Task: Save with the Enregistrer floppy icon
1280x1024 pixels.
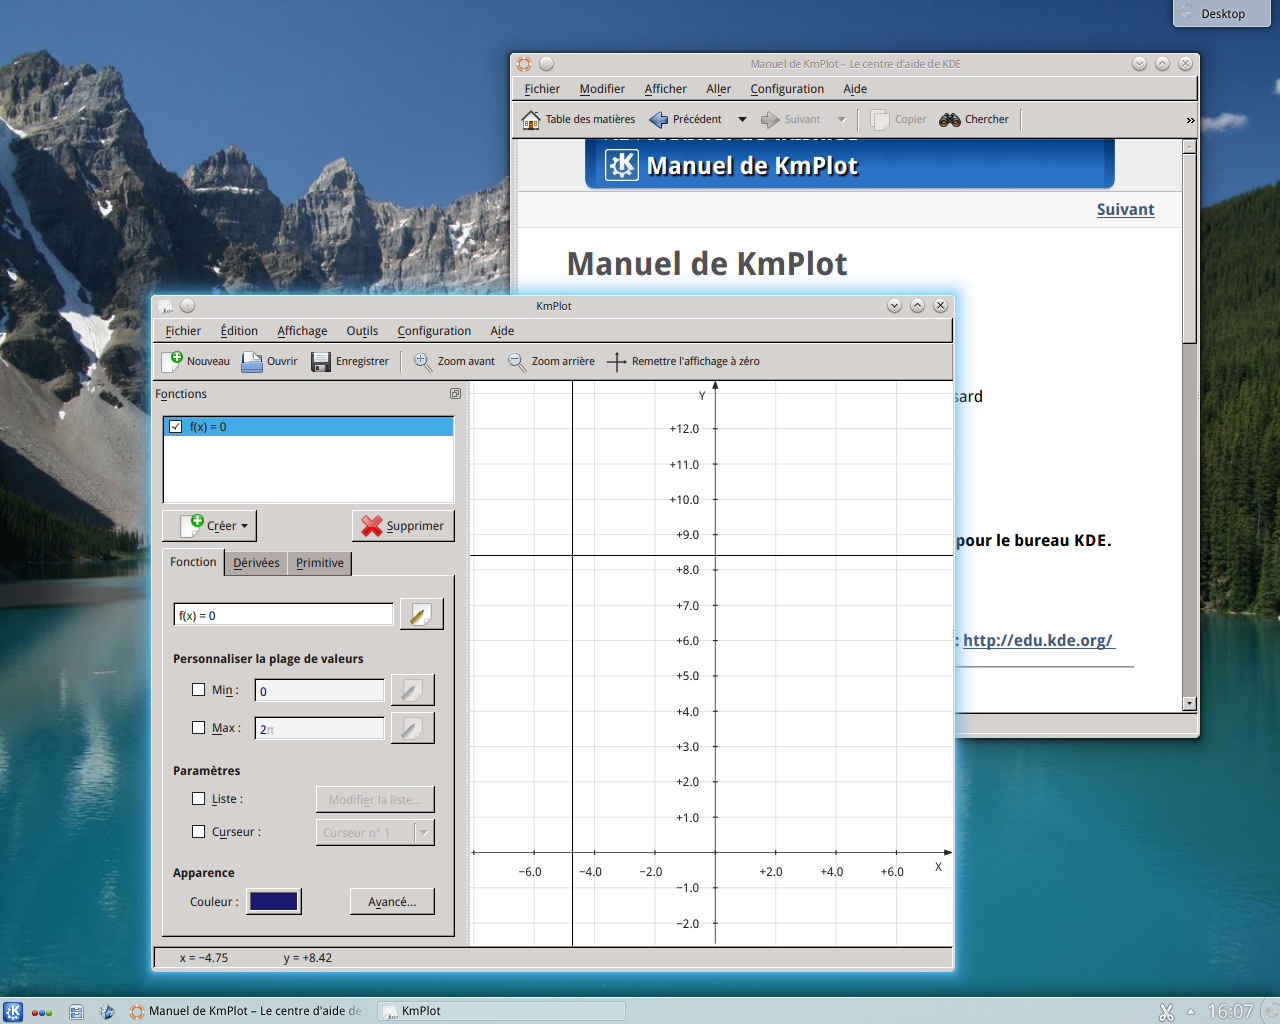Action: click(320, 361)
